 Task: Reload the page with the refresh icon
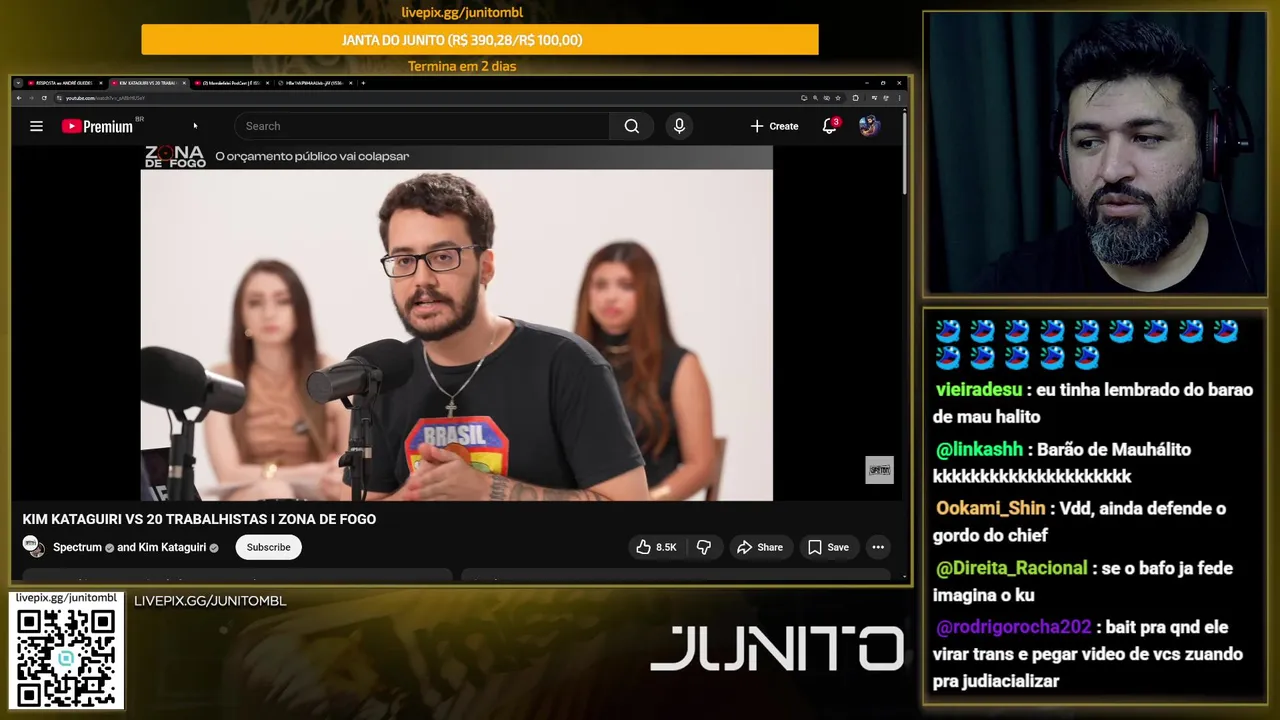point(44,98)
